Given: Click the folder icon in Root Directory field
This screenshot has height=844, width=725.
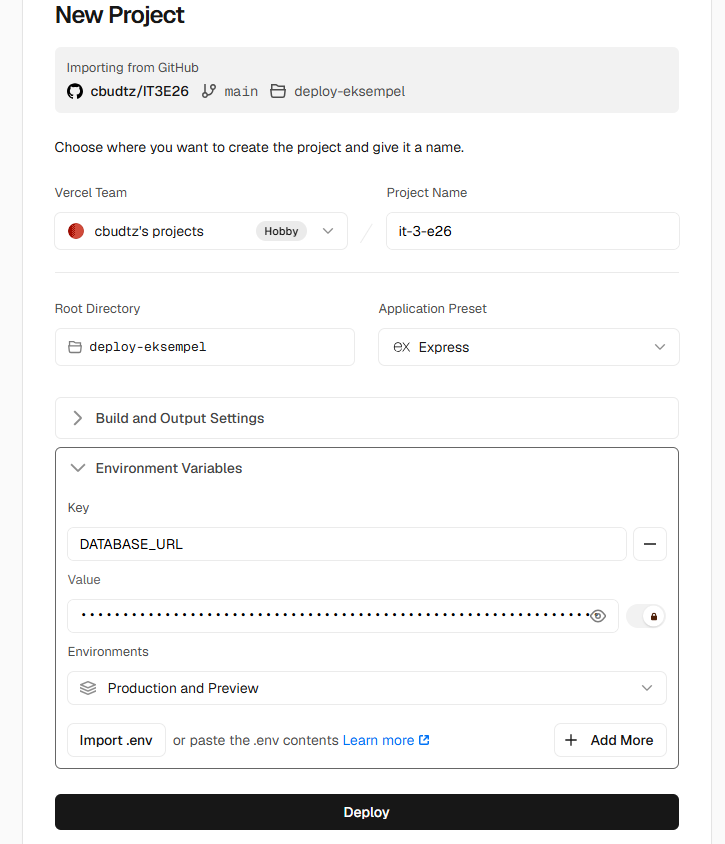Looking at the screenshot, I should tap(75, 347).
